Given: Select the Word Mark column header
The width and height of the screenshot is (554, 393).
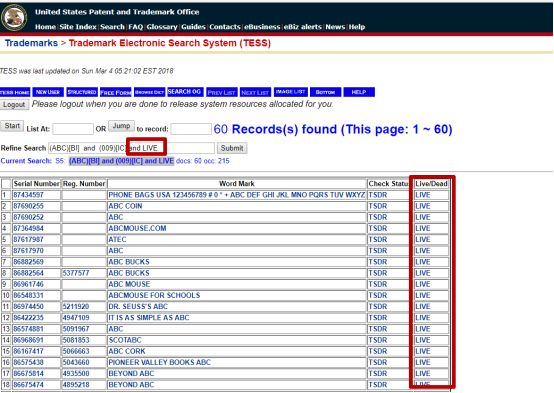Looking at the screenshot, I should (x=237, y=184).
